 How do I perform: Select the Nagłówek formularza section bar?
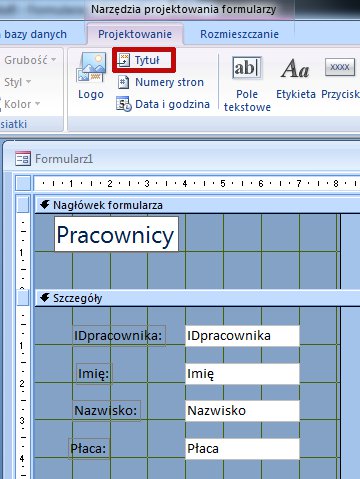197,205
